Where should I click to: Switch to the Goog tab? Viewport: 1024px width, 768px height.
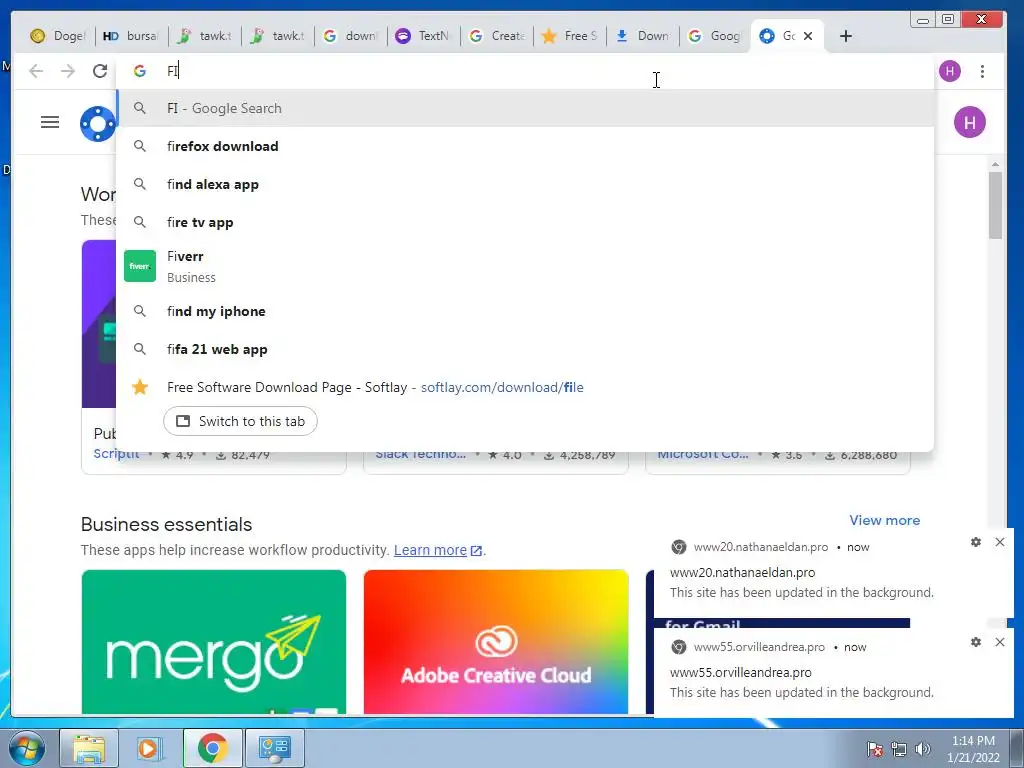(x=716, y=36)
